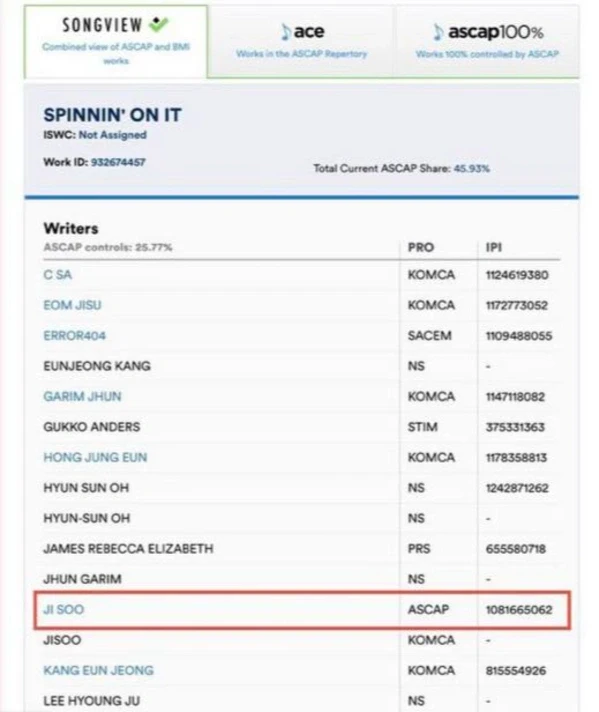
Task: Click the ISWC Not Assigned value
Action: pos(113,135)
